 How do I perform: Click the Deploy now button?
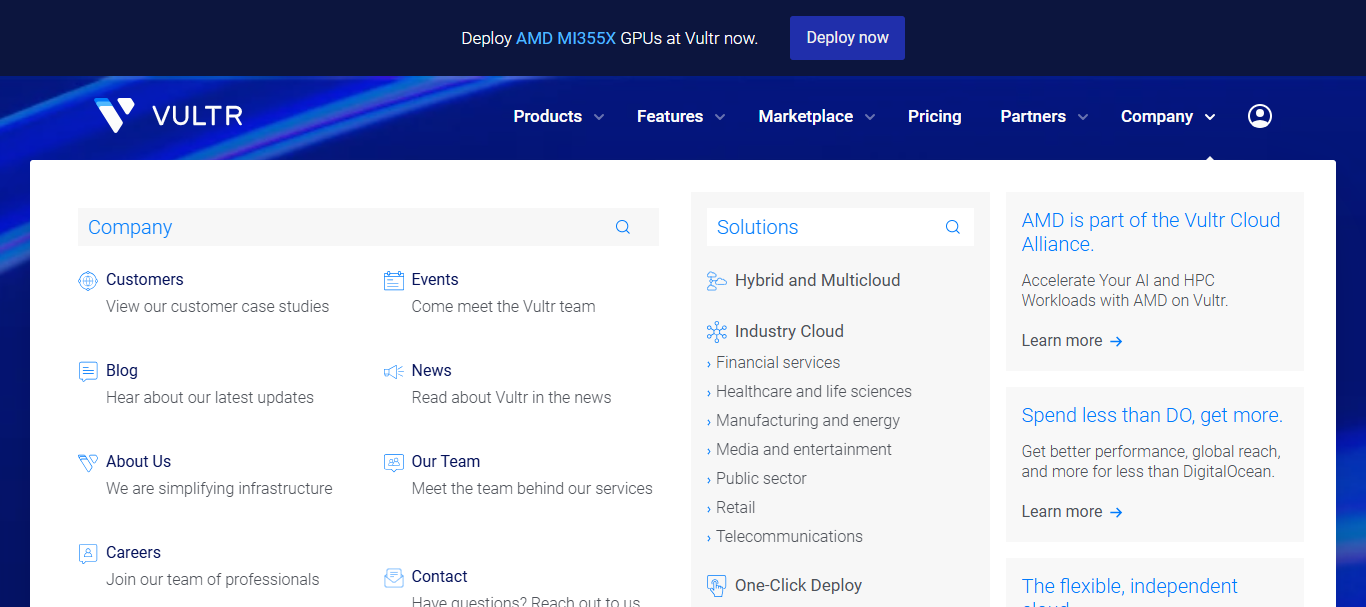(847, 38)
